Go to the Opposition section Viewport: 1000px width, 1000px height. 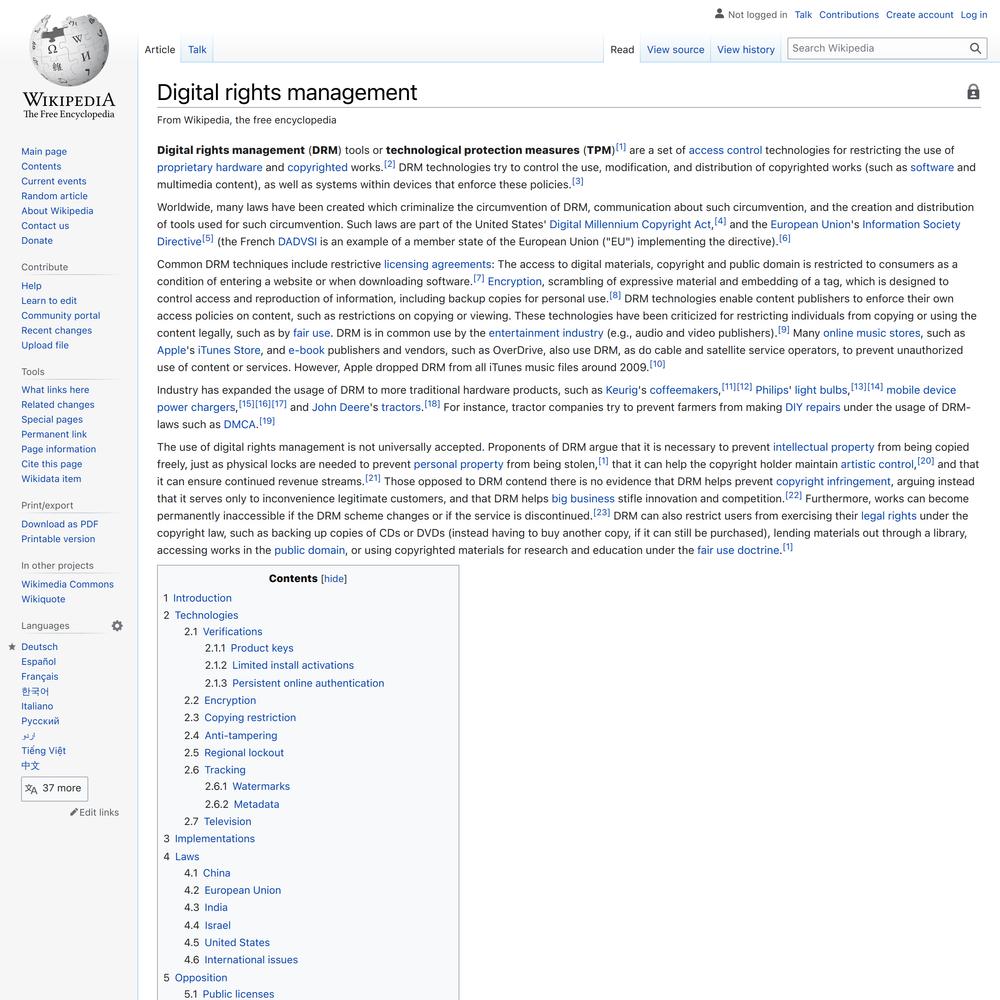(201, 978)
